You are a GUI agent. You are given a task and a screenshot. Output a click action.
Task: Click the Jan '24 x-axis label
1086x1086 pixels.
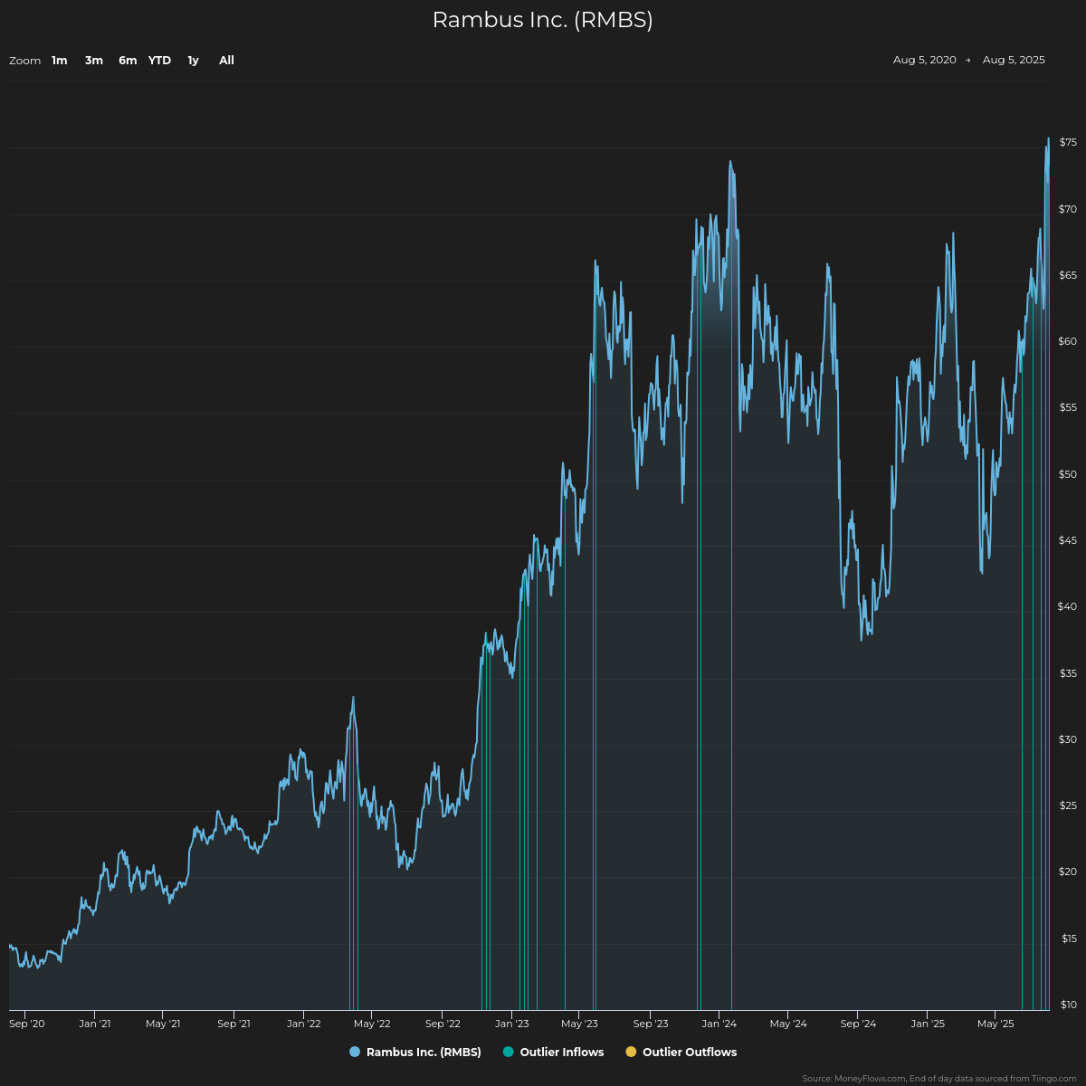point(720,1024)
